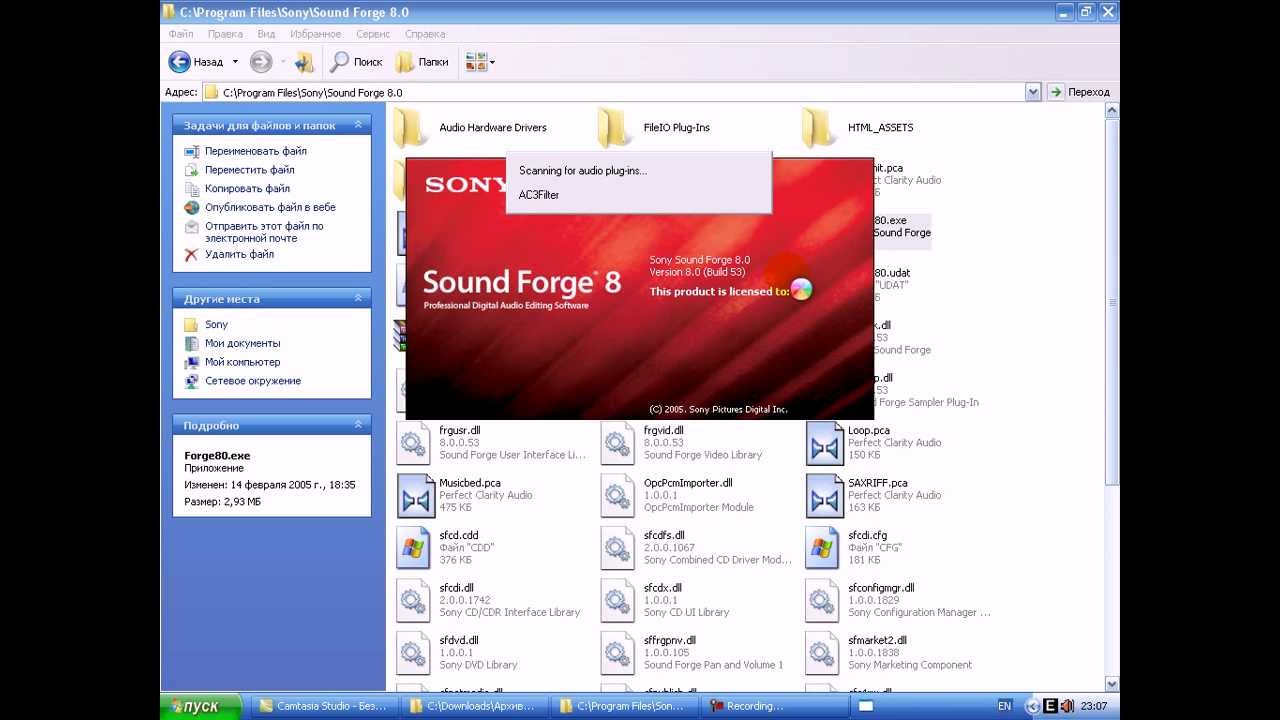Collapse the Подробно details panel
Viewport: 1280px width, 720px height.
(358, 425)
